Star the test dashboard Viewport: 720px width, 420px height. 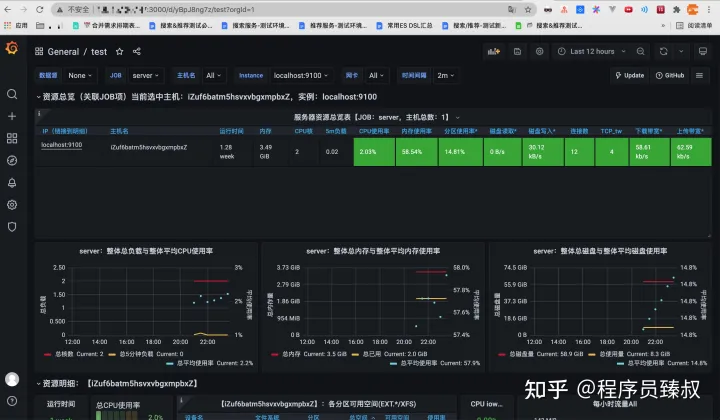tap(119, 51)
